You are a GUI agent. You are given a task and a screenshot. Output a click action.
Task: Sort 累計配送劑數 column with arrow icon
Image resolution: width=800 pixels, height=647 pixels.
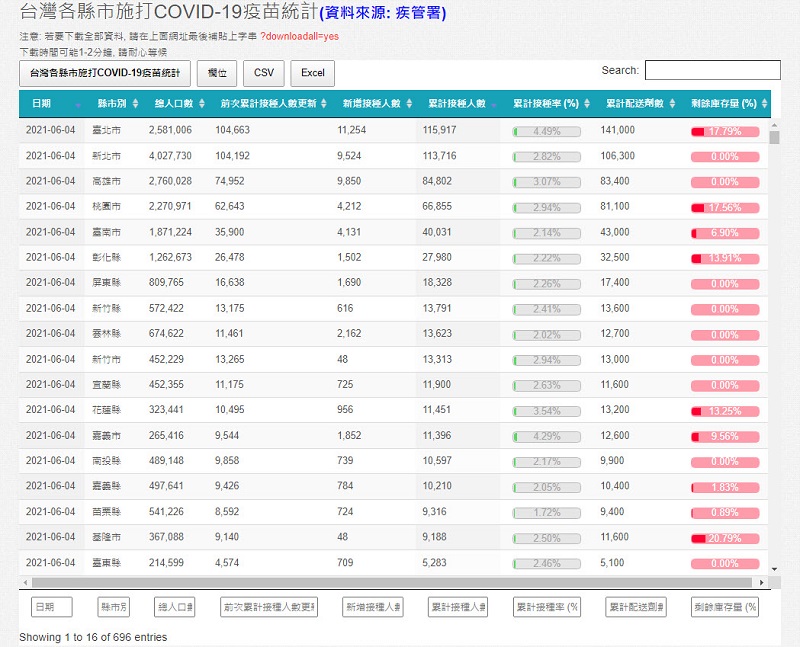[673, 104]
